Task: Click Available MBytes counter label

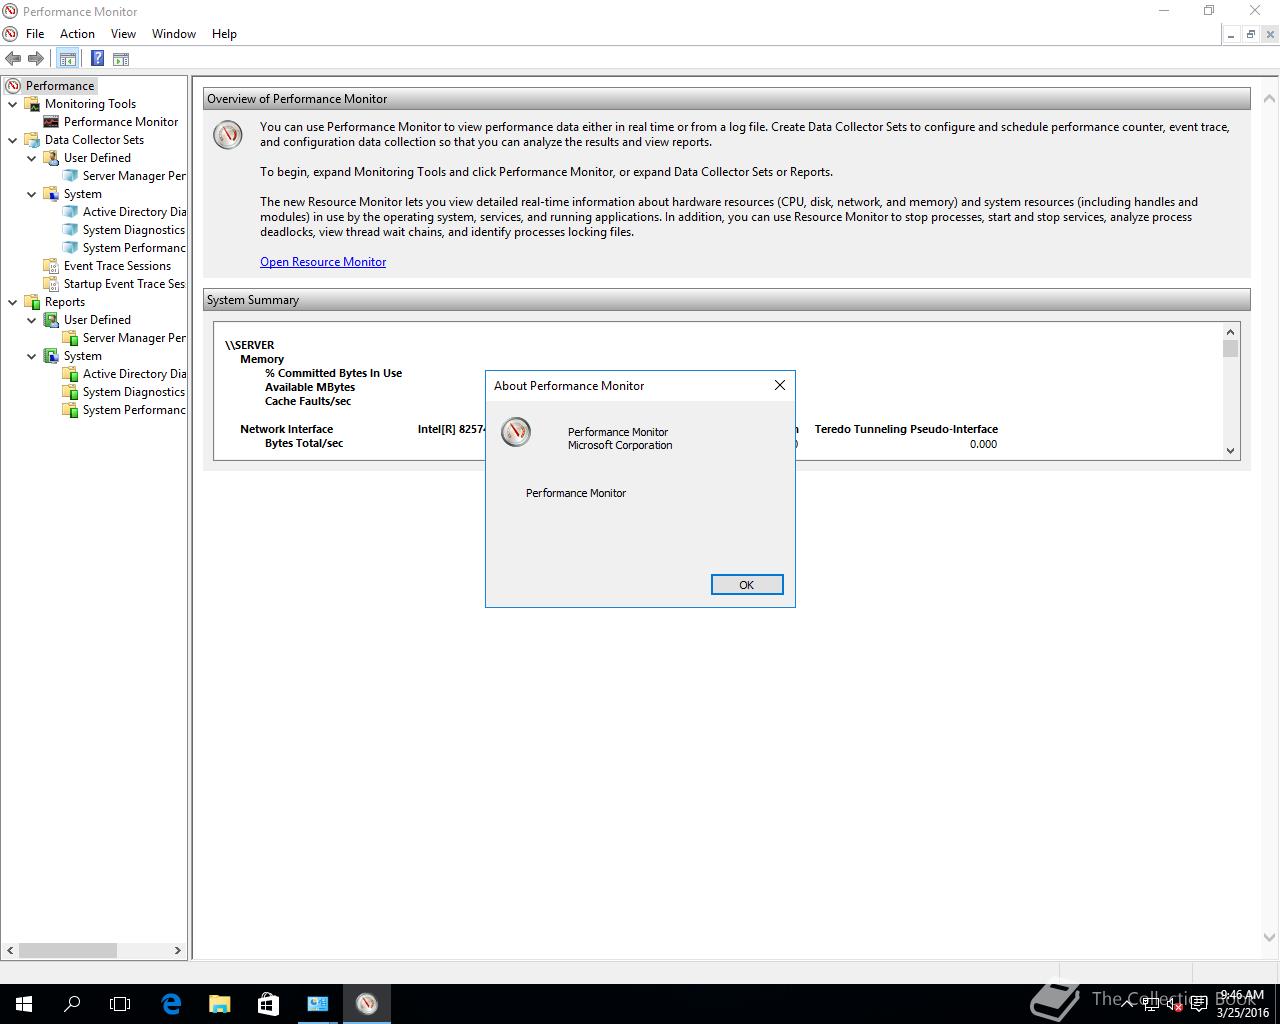Action: click(x=310, y=387)
